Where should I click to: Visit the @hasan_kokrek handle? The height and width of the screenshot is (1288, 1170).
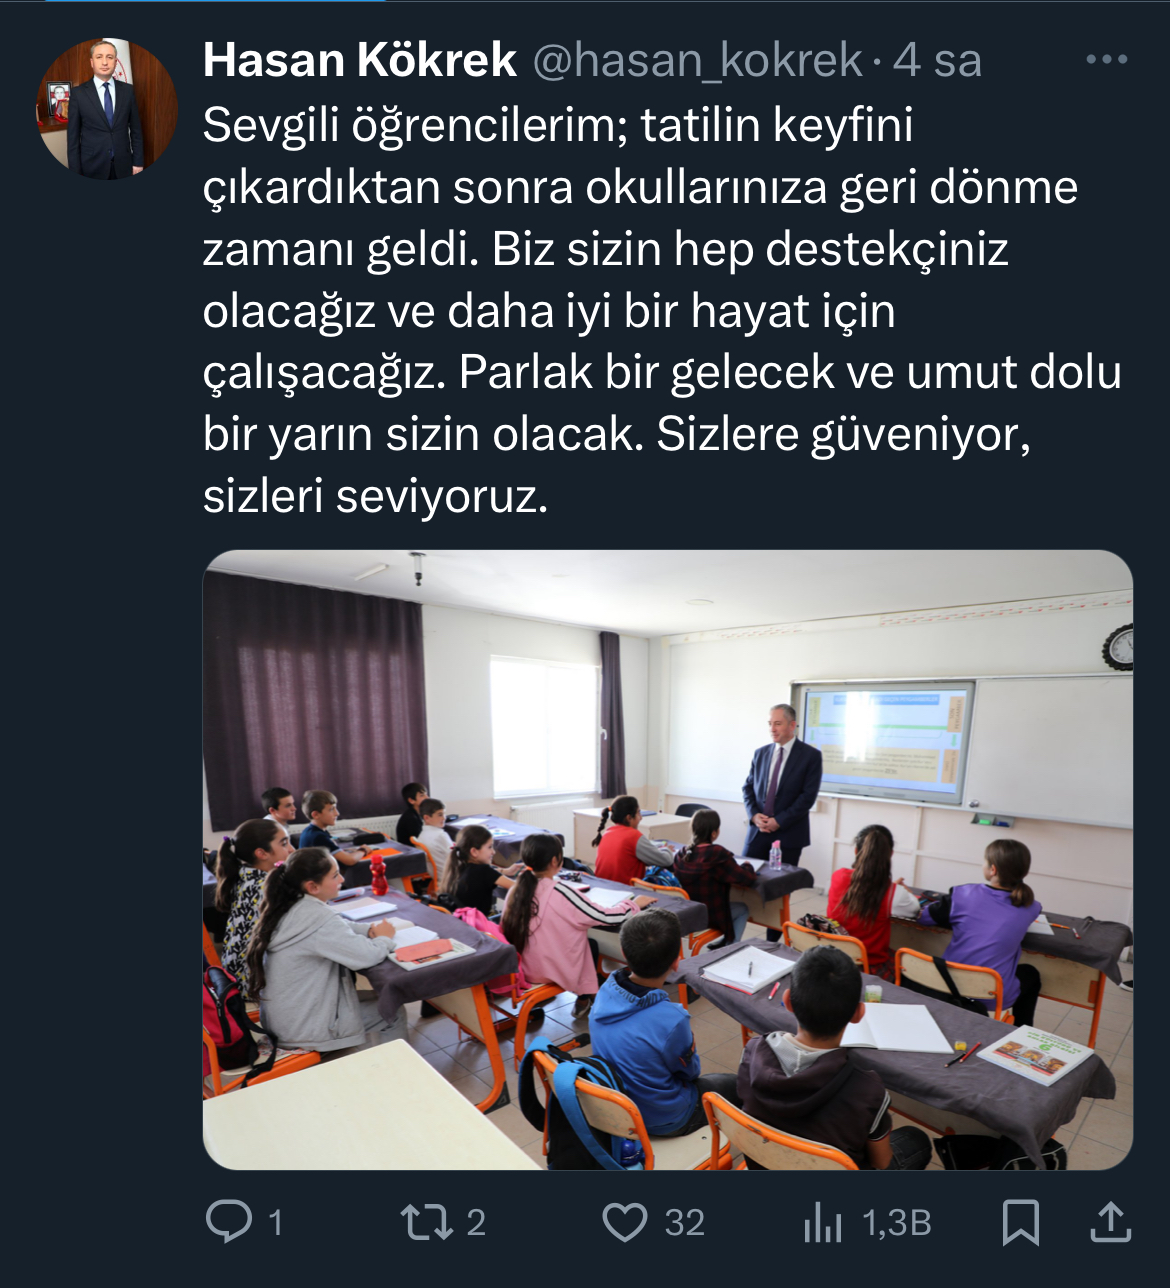(x=697, y=61)
